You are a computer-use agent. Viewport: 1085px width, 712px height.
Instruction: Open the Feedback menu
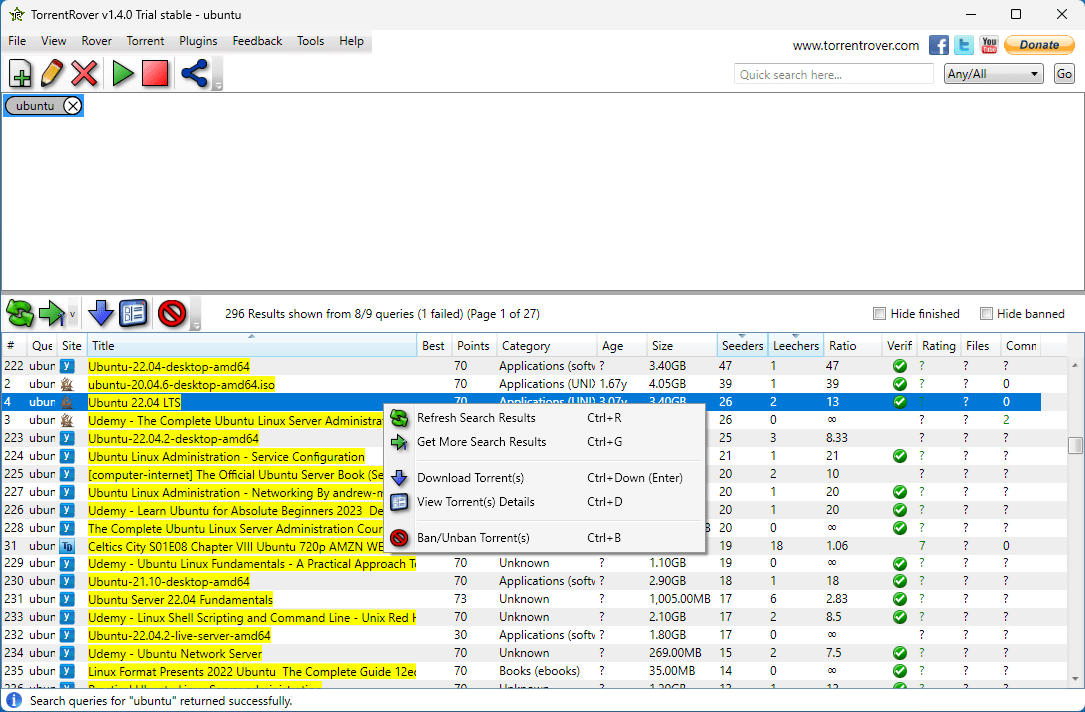(x=257, y=41)
